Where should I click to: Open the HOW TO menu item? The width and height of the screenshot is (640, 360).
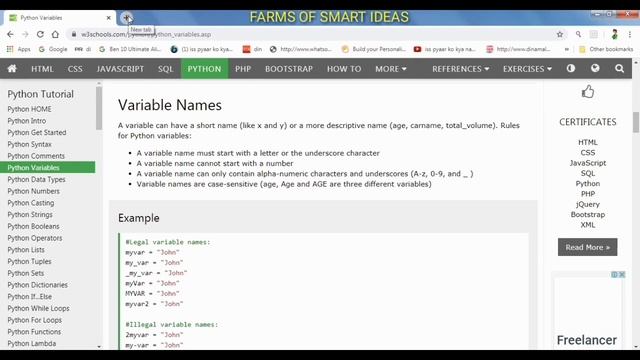point(344,69)
